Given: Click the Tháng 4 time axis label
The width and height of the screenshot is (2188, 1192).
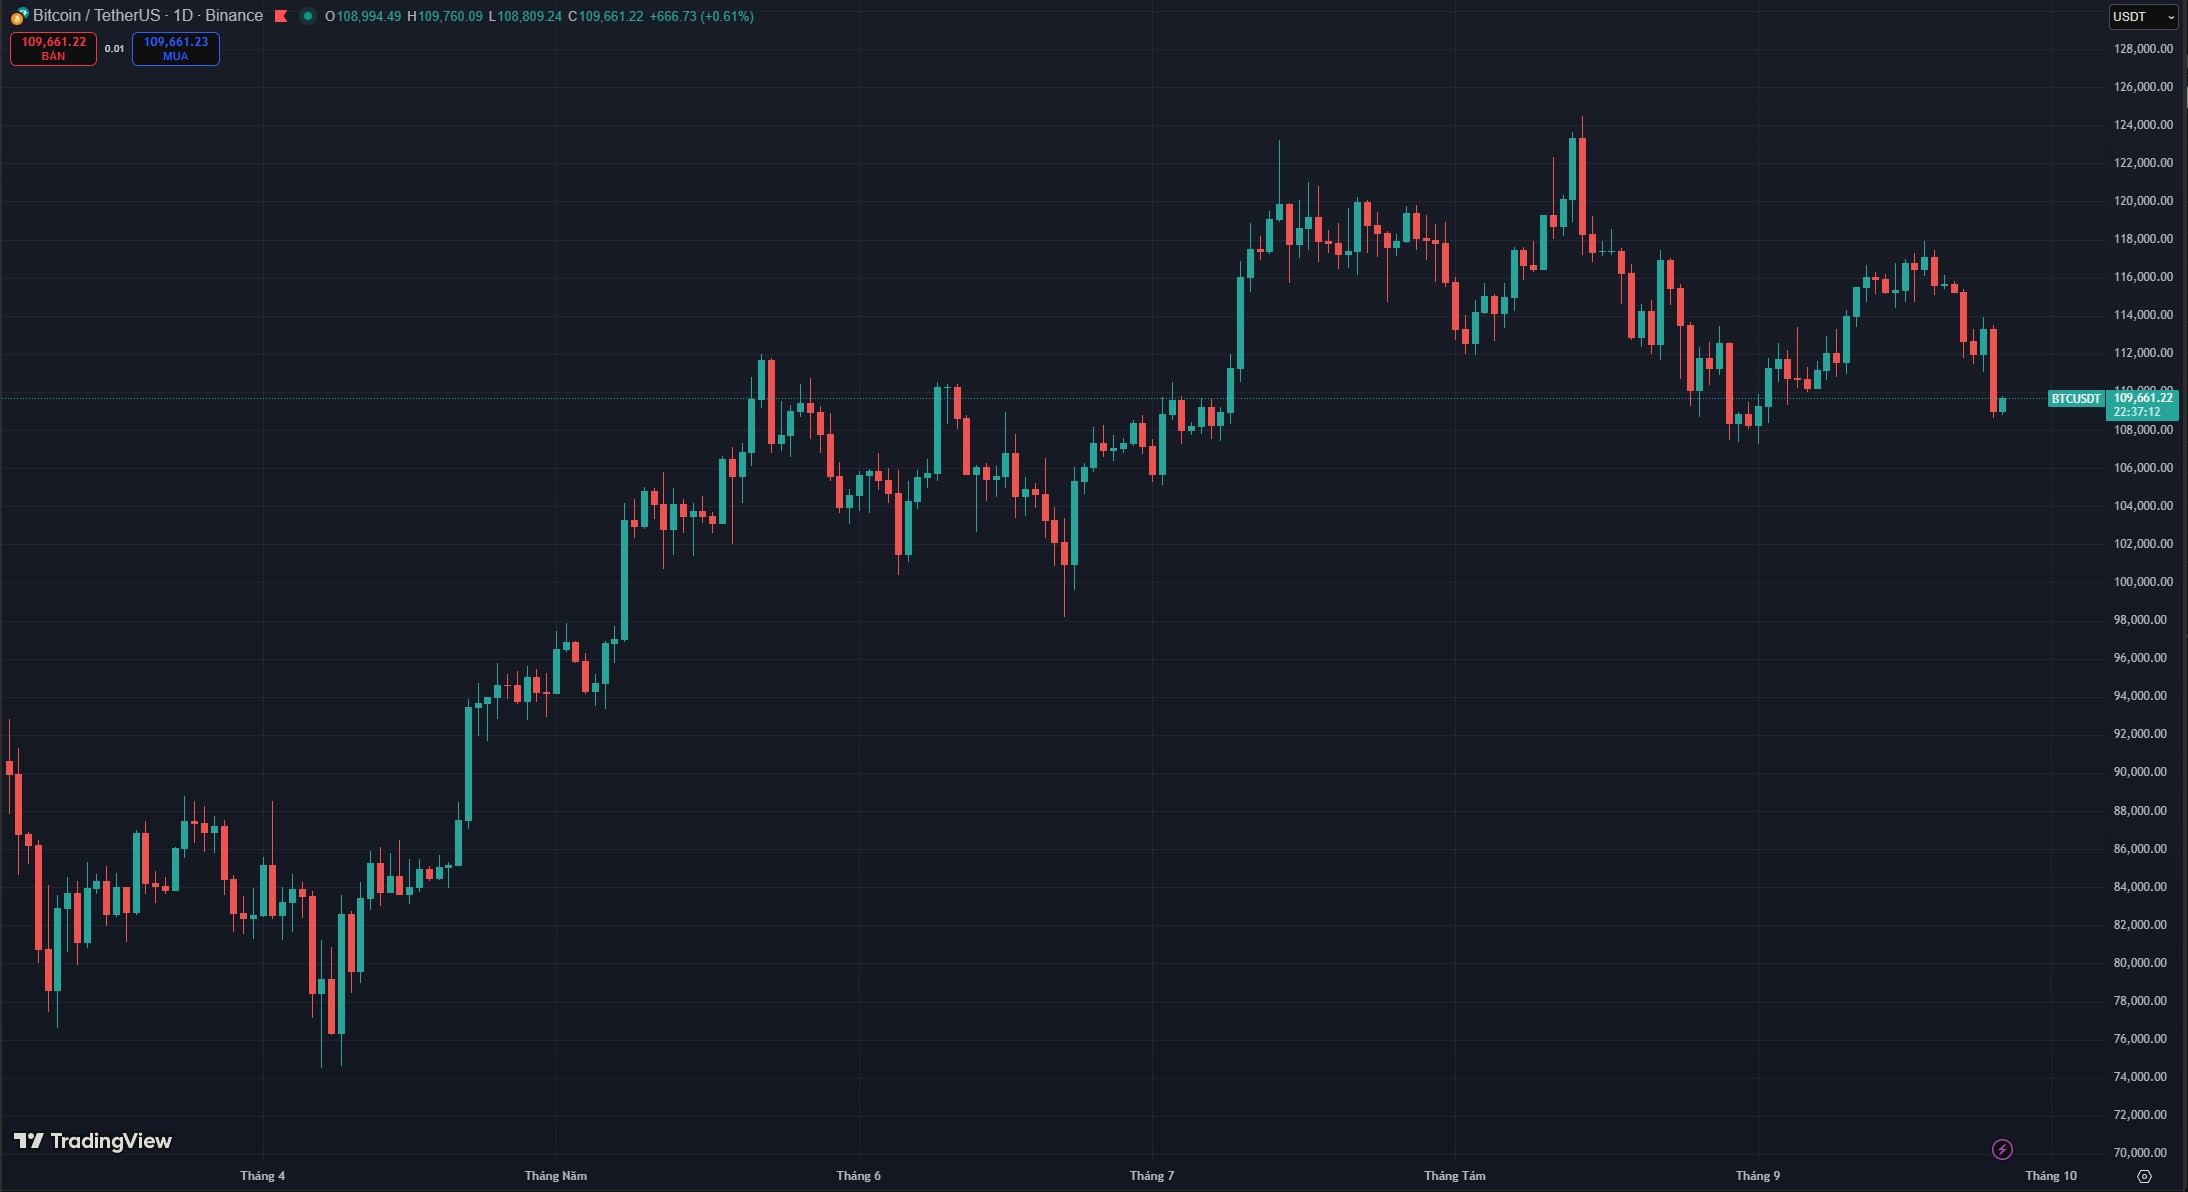Looking at the screenshot, I should point(262,1176).
